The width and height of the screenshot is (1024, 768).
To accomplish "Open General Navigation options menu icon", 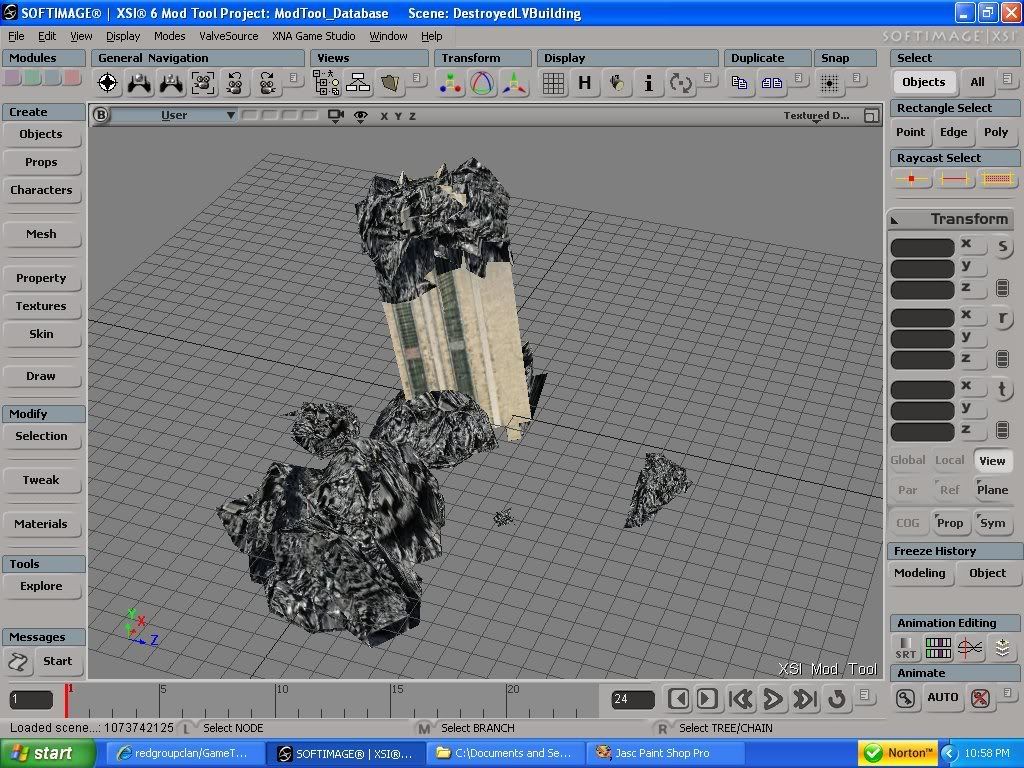I will coord(293,78).
